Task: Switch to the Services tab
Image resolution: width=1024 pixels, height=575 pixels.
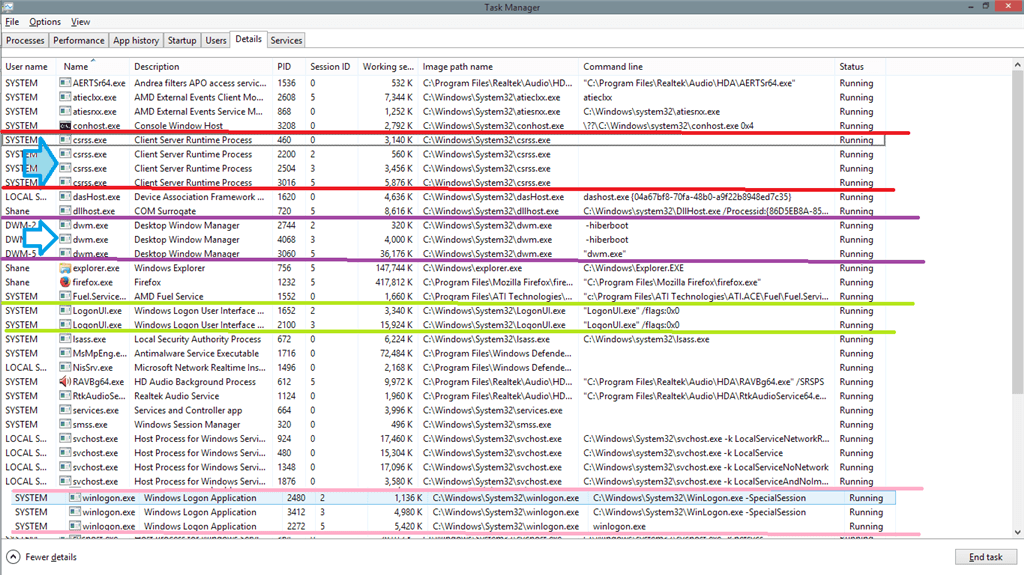Action: pyautogui.click(x=286, y=41)
